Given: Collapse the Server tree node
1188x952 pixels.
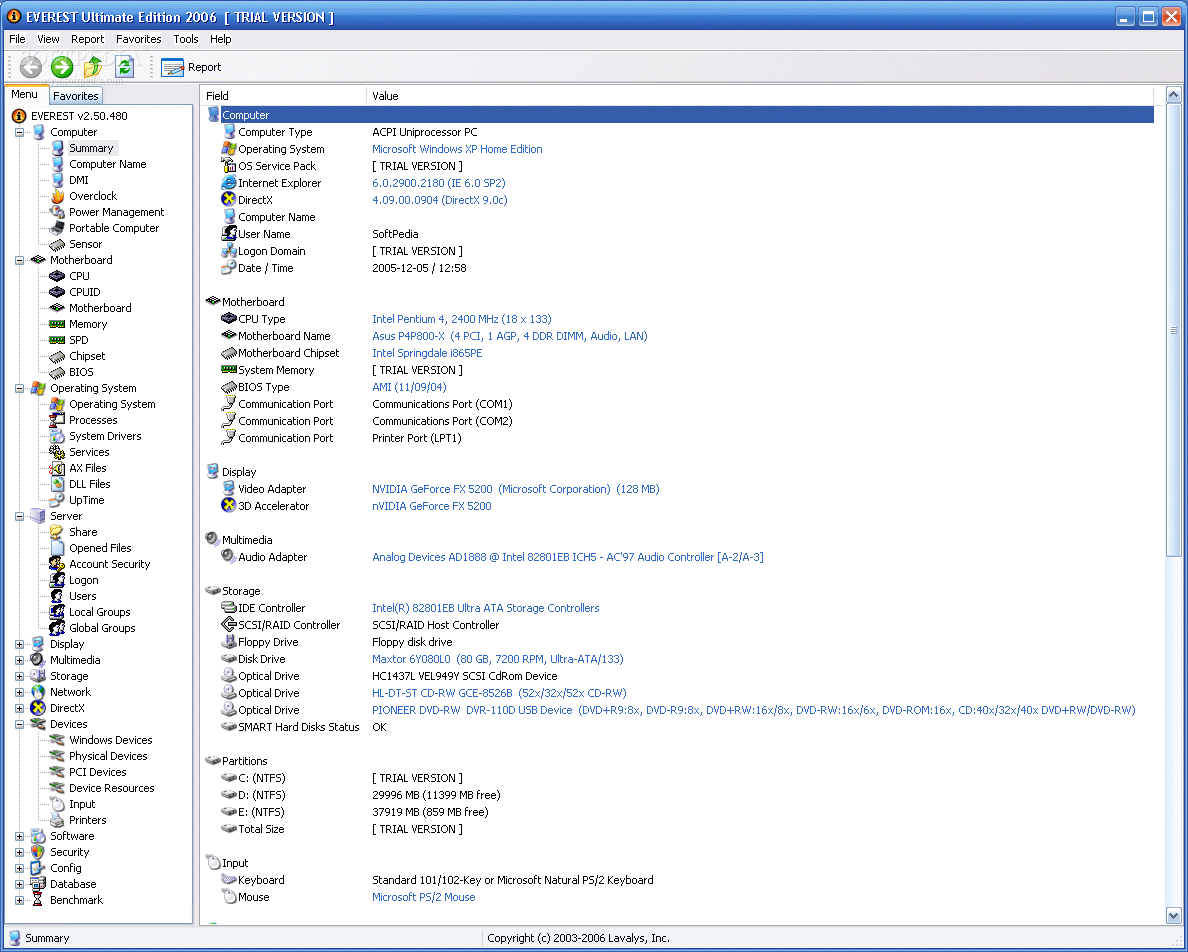Looking at the screenshot, I should coord(20,517).
